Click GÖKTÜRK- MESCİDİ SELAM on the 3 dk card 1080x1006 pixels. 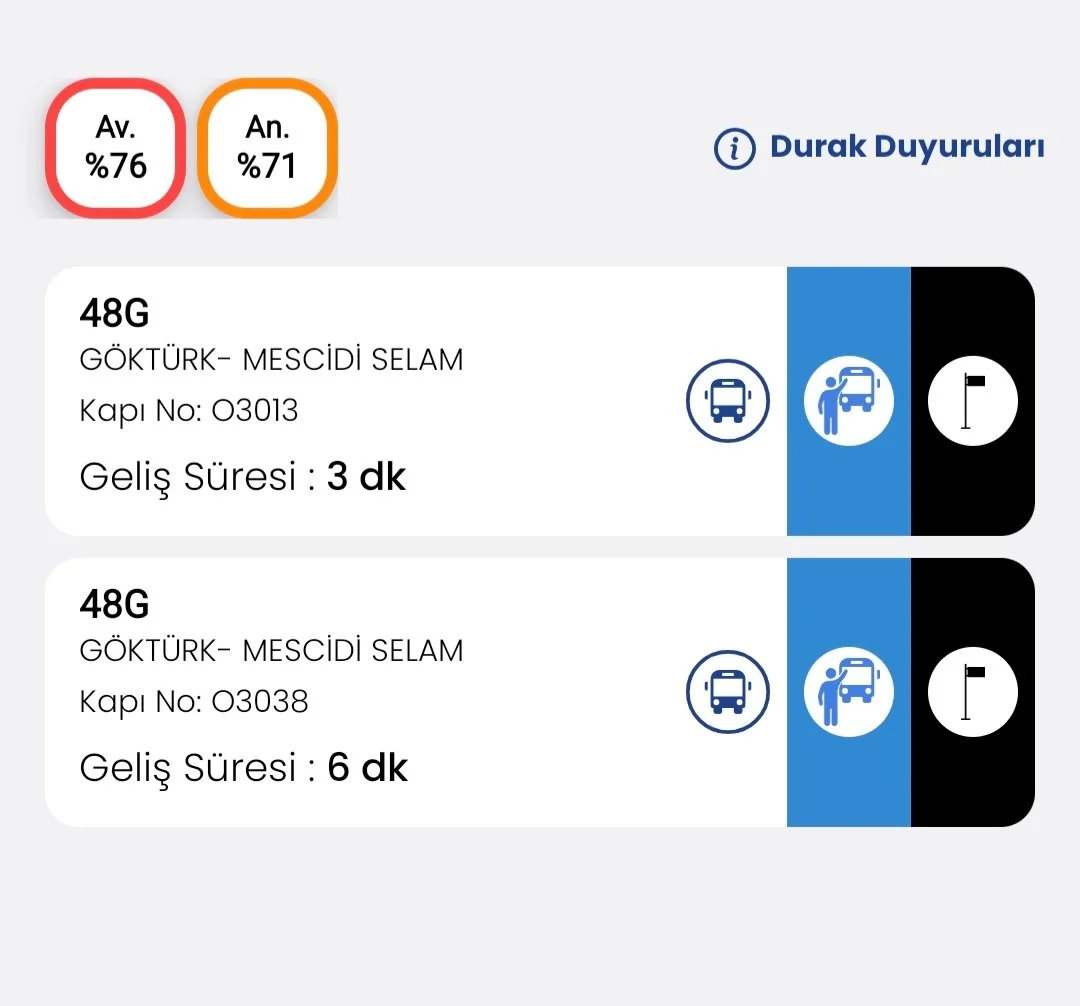tap(271, 360)
